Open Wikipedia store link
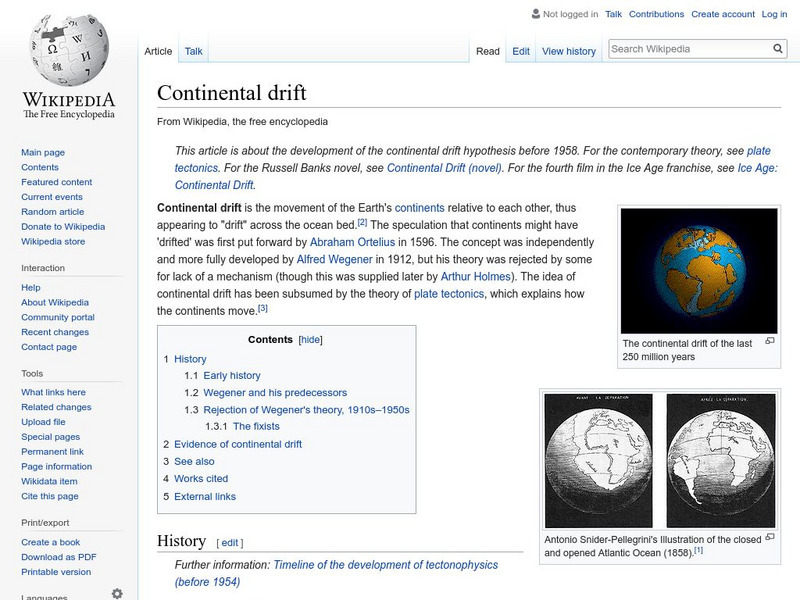Viewport: 800px width, 600px height. 53,241
